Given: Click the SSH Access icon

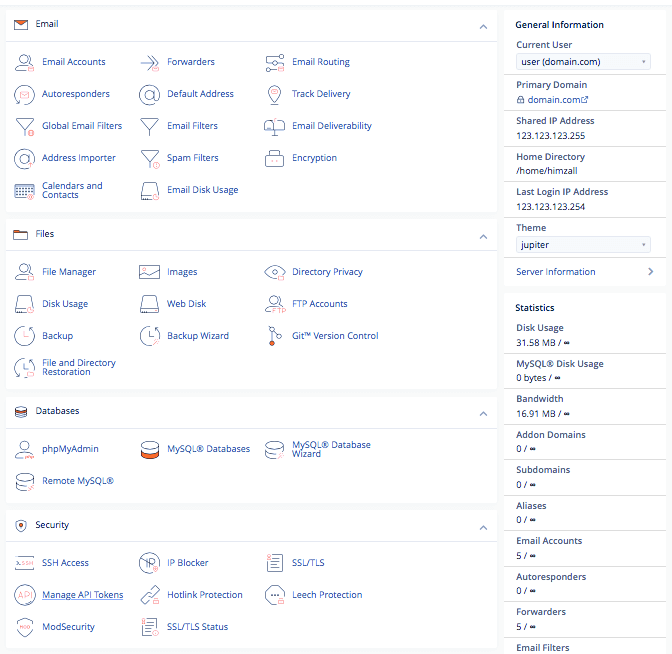Looking at the screenshot, I should [x=25, y=563].
